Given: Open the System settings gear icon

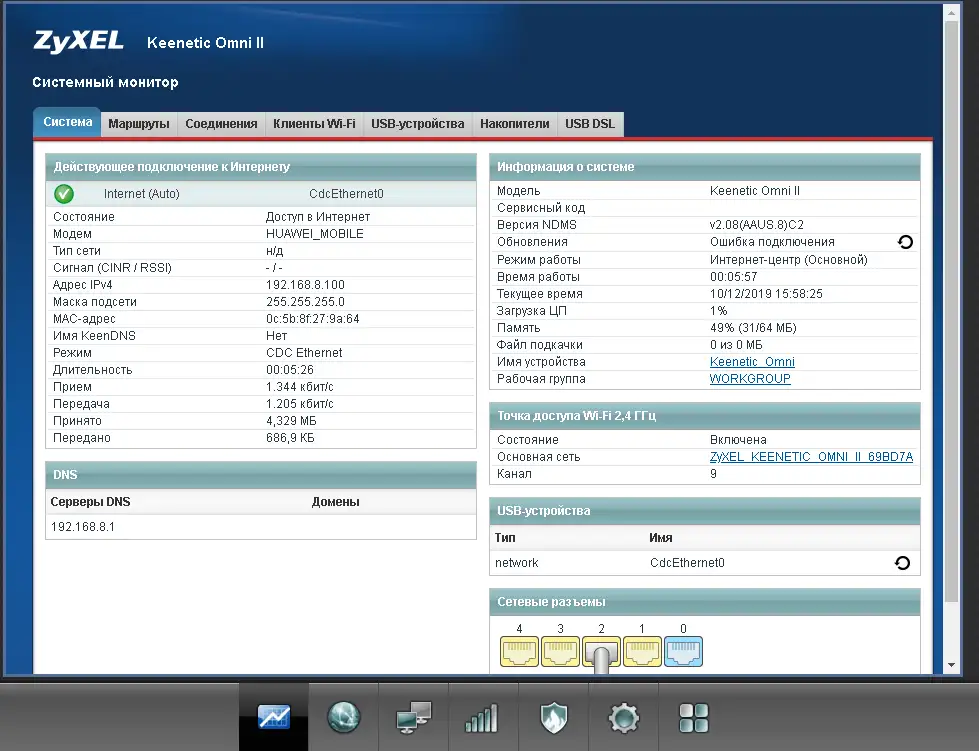Looking at the screenshot, I should pyautogui.click(x=624, y=717).
